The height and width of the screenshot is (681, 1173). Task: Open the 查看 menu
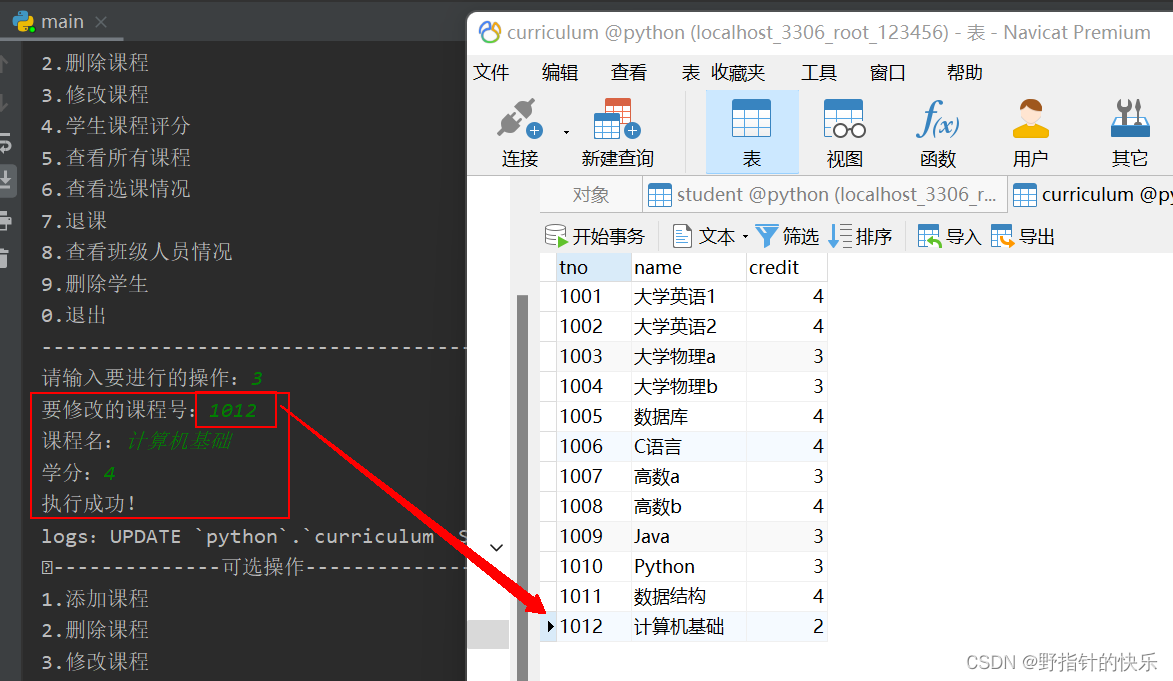point(628,73)
